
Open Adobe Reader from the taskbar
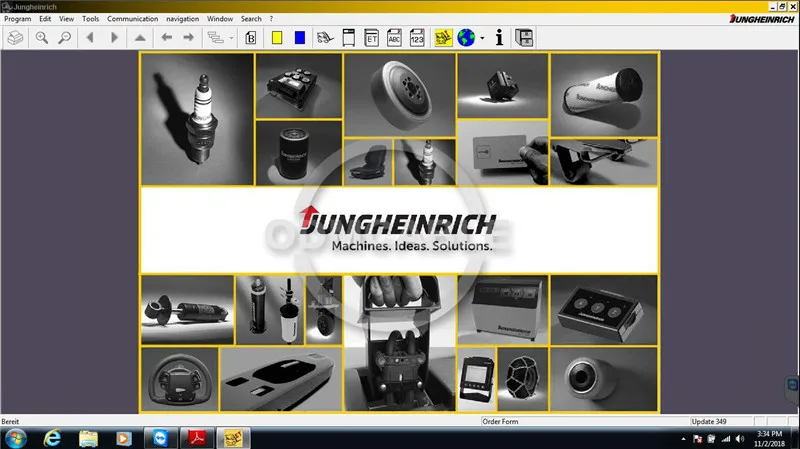click(197, 438)
